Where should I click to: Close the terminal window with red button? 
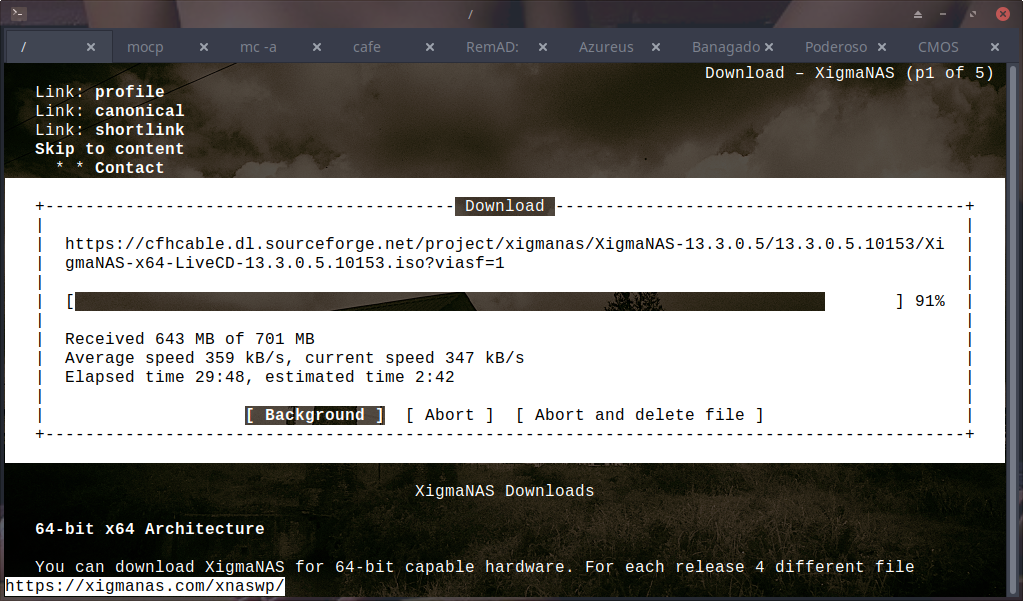(1003, 14)
